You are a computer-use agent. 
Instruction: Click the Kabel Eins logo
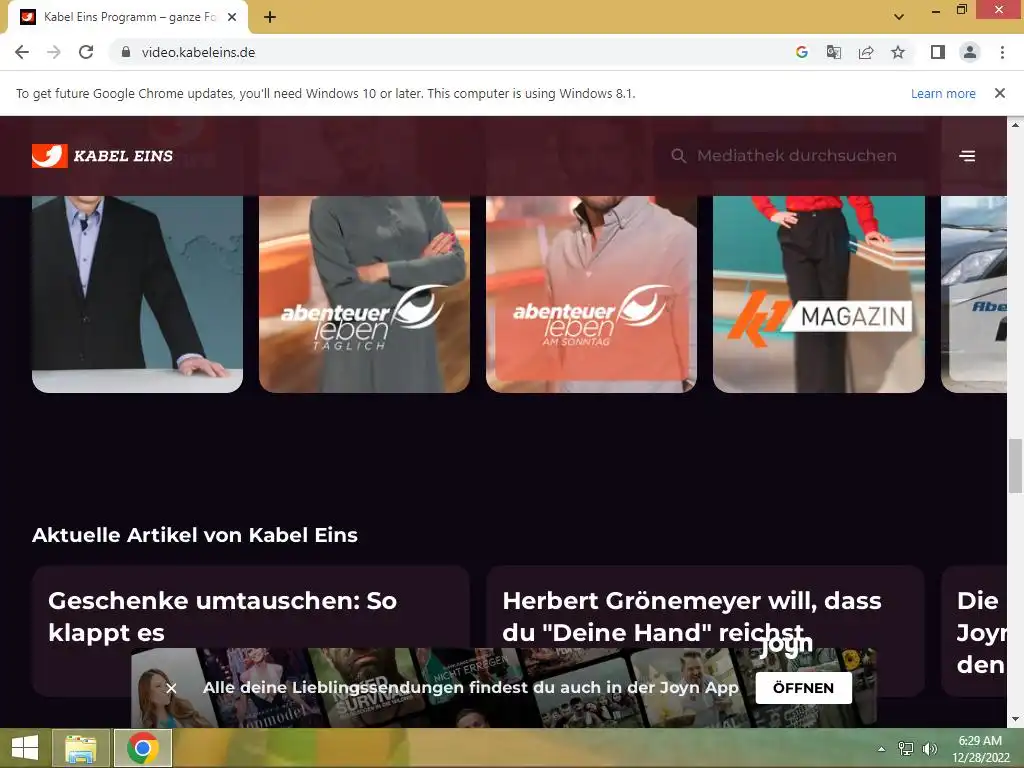tap(103, 155)
